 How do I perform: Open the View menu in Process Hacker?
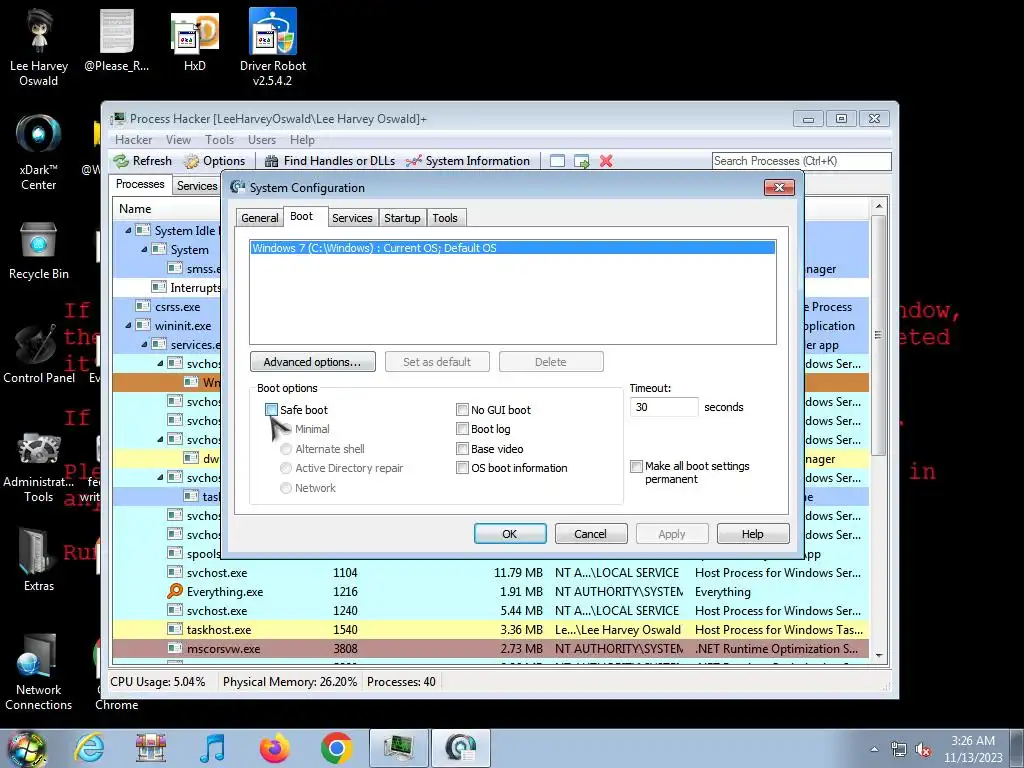point(178,140)
